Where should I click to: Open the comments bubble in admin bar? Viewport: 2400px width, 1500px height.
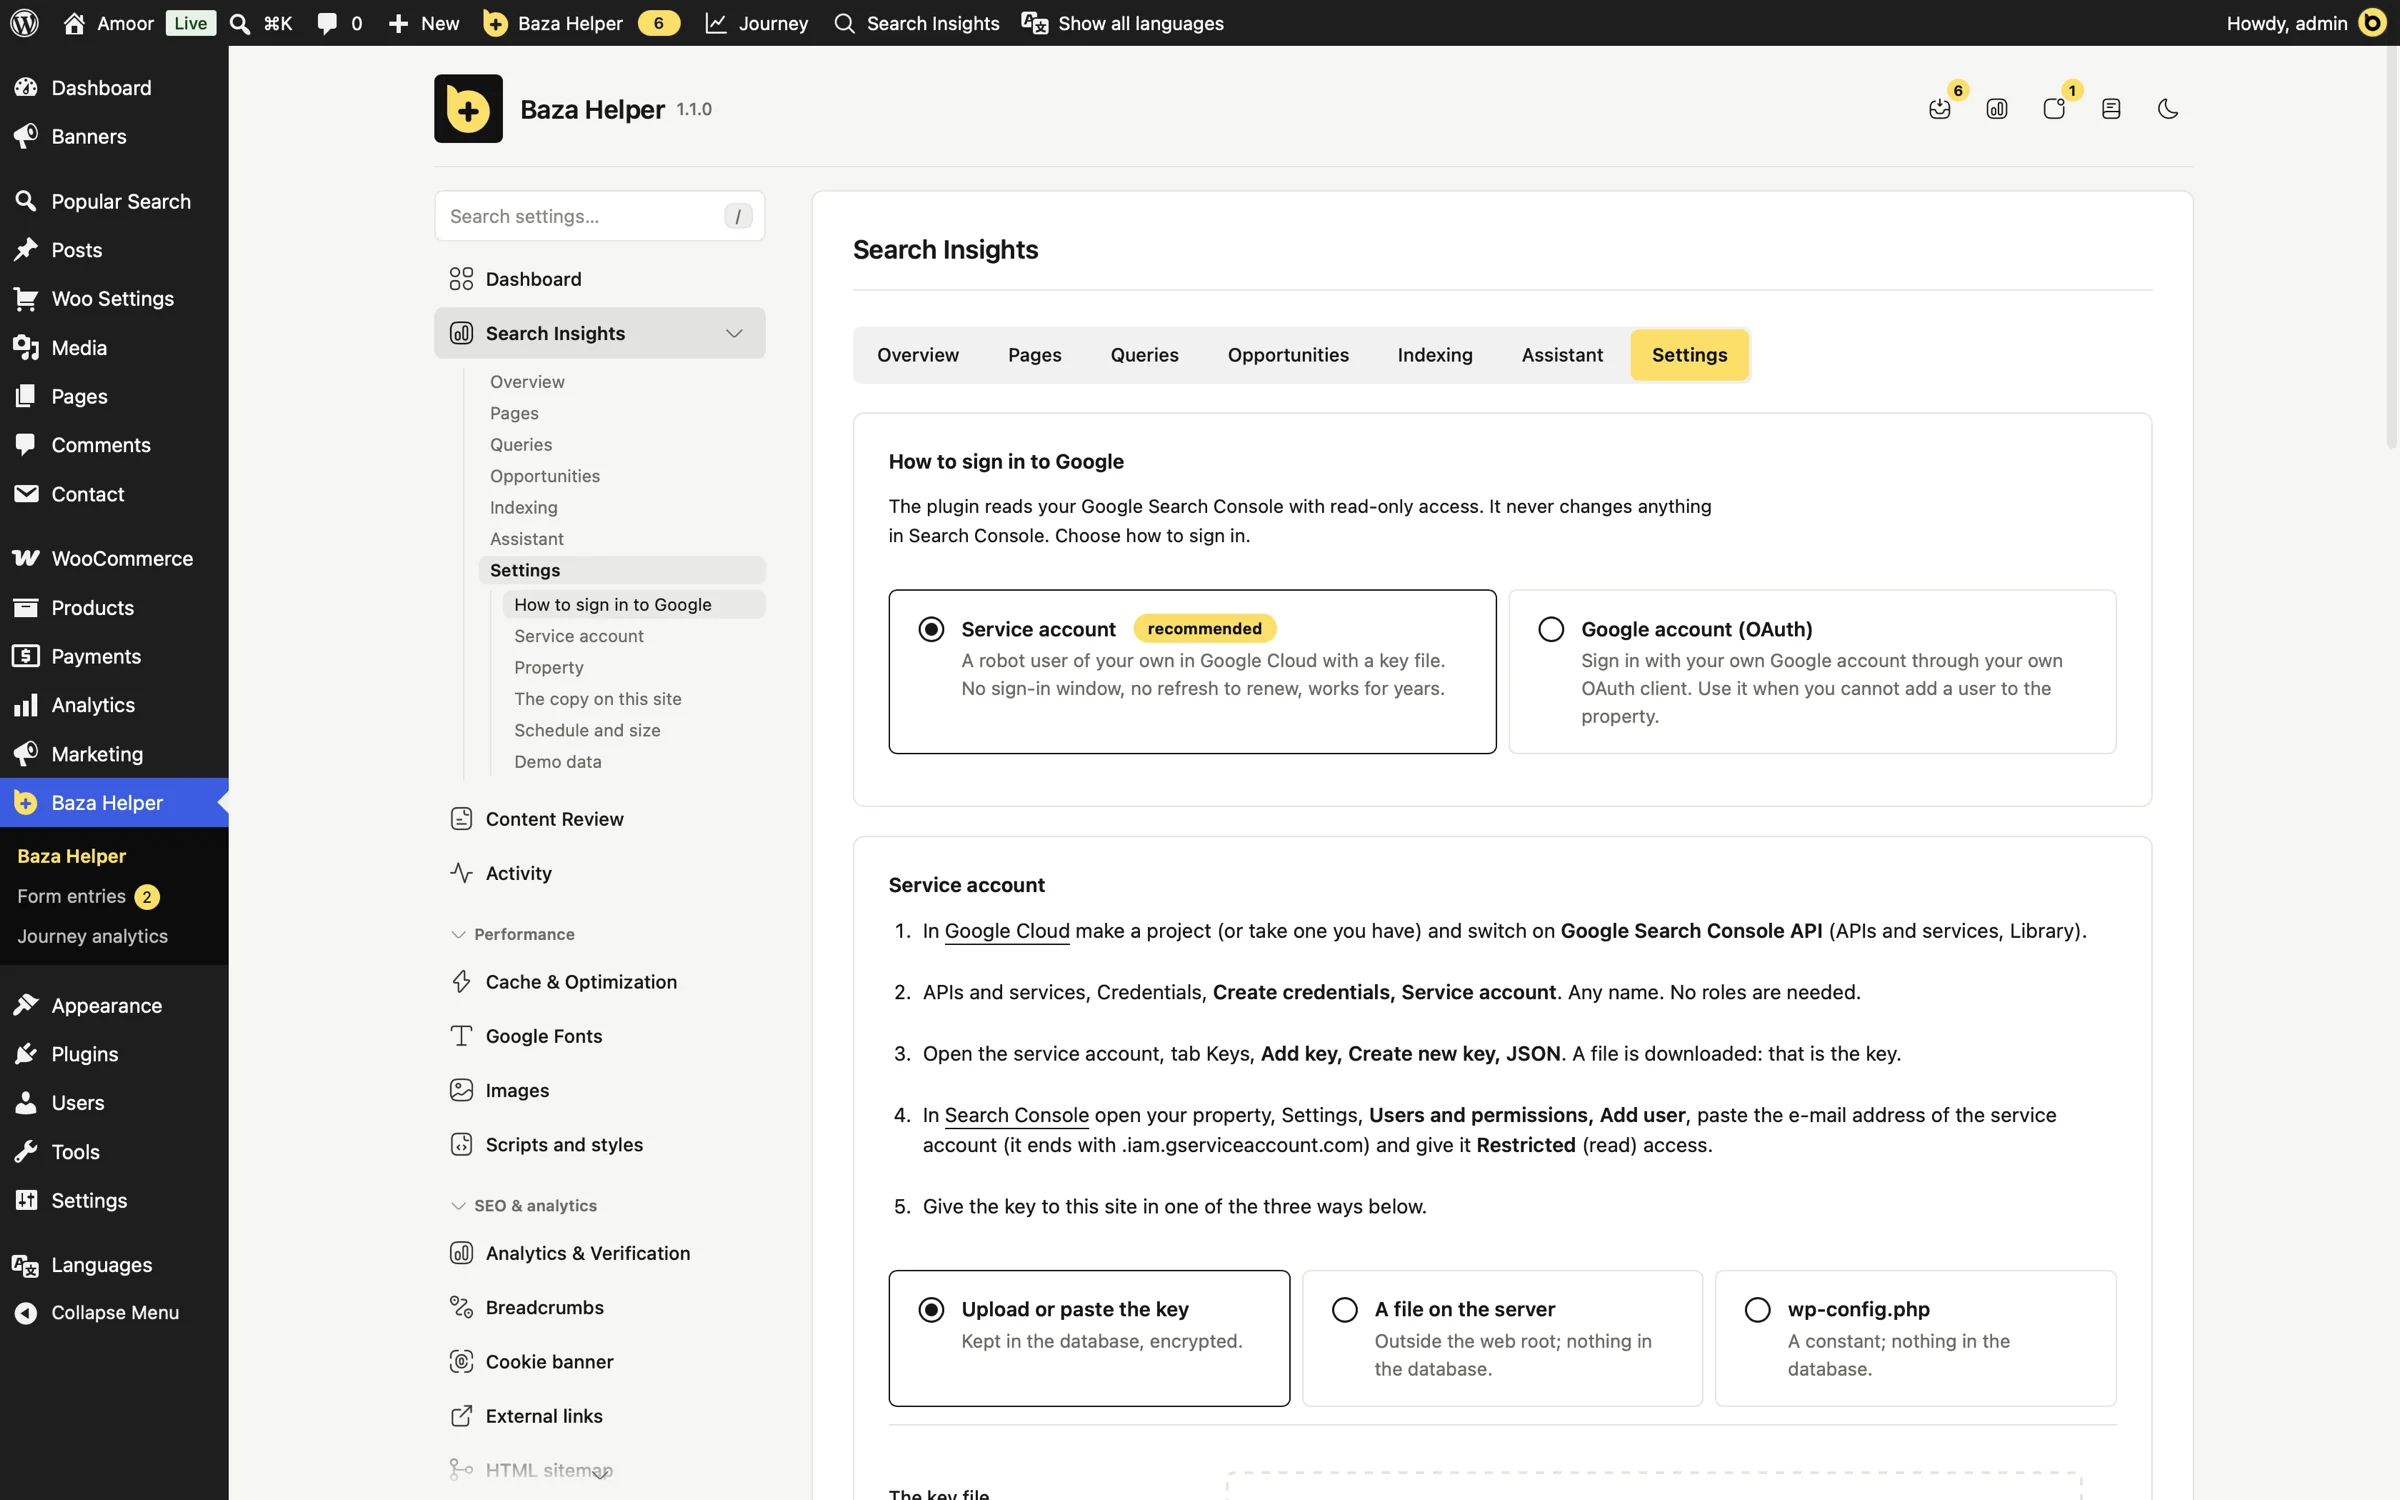click(327, 23)
